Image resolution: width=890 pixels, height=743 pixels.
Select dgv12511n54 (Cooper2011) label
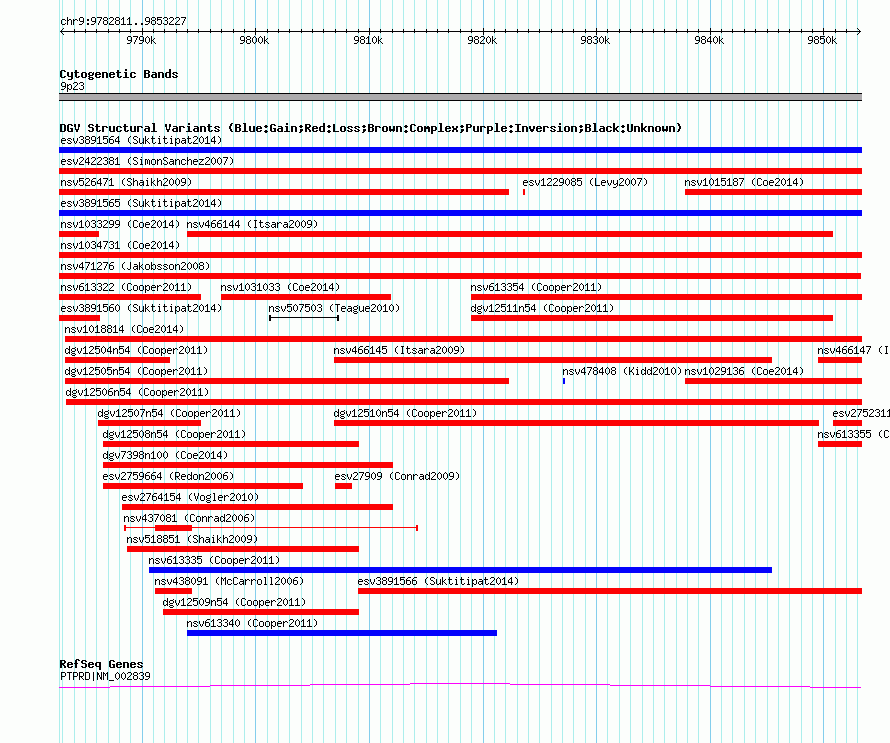(542, 308)
